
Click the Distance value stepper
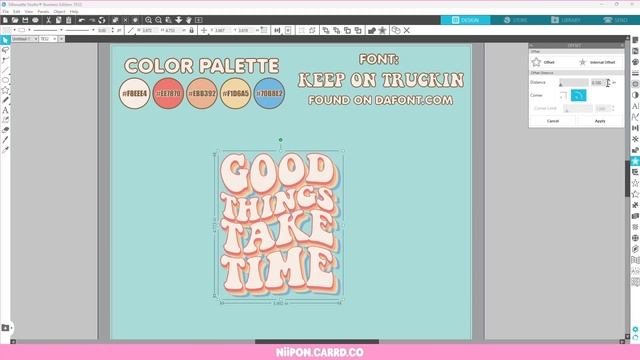pos(608,82)
